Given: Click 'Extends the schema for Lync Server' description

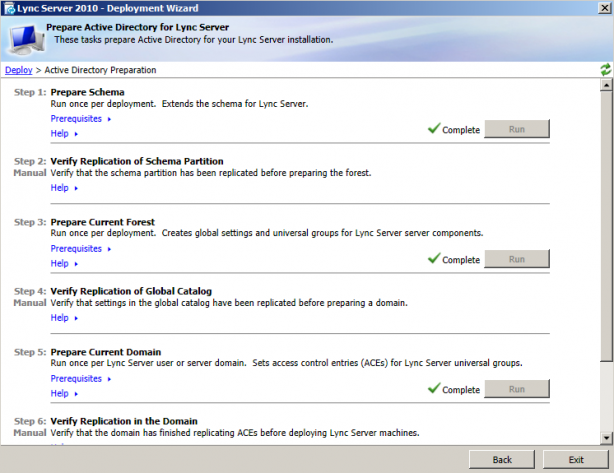Looking at the screenshot, I should click(235, 104).
